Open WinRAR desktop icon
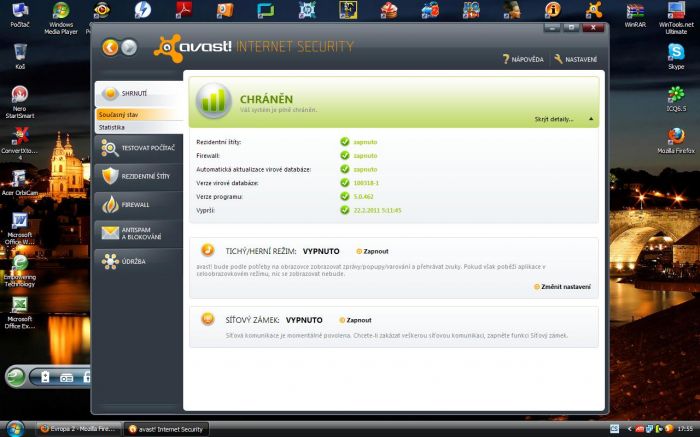Image resolution: width=700 pixels, height=437 pixels. click(x=635, y=16)
